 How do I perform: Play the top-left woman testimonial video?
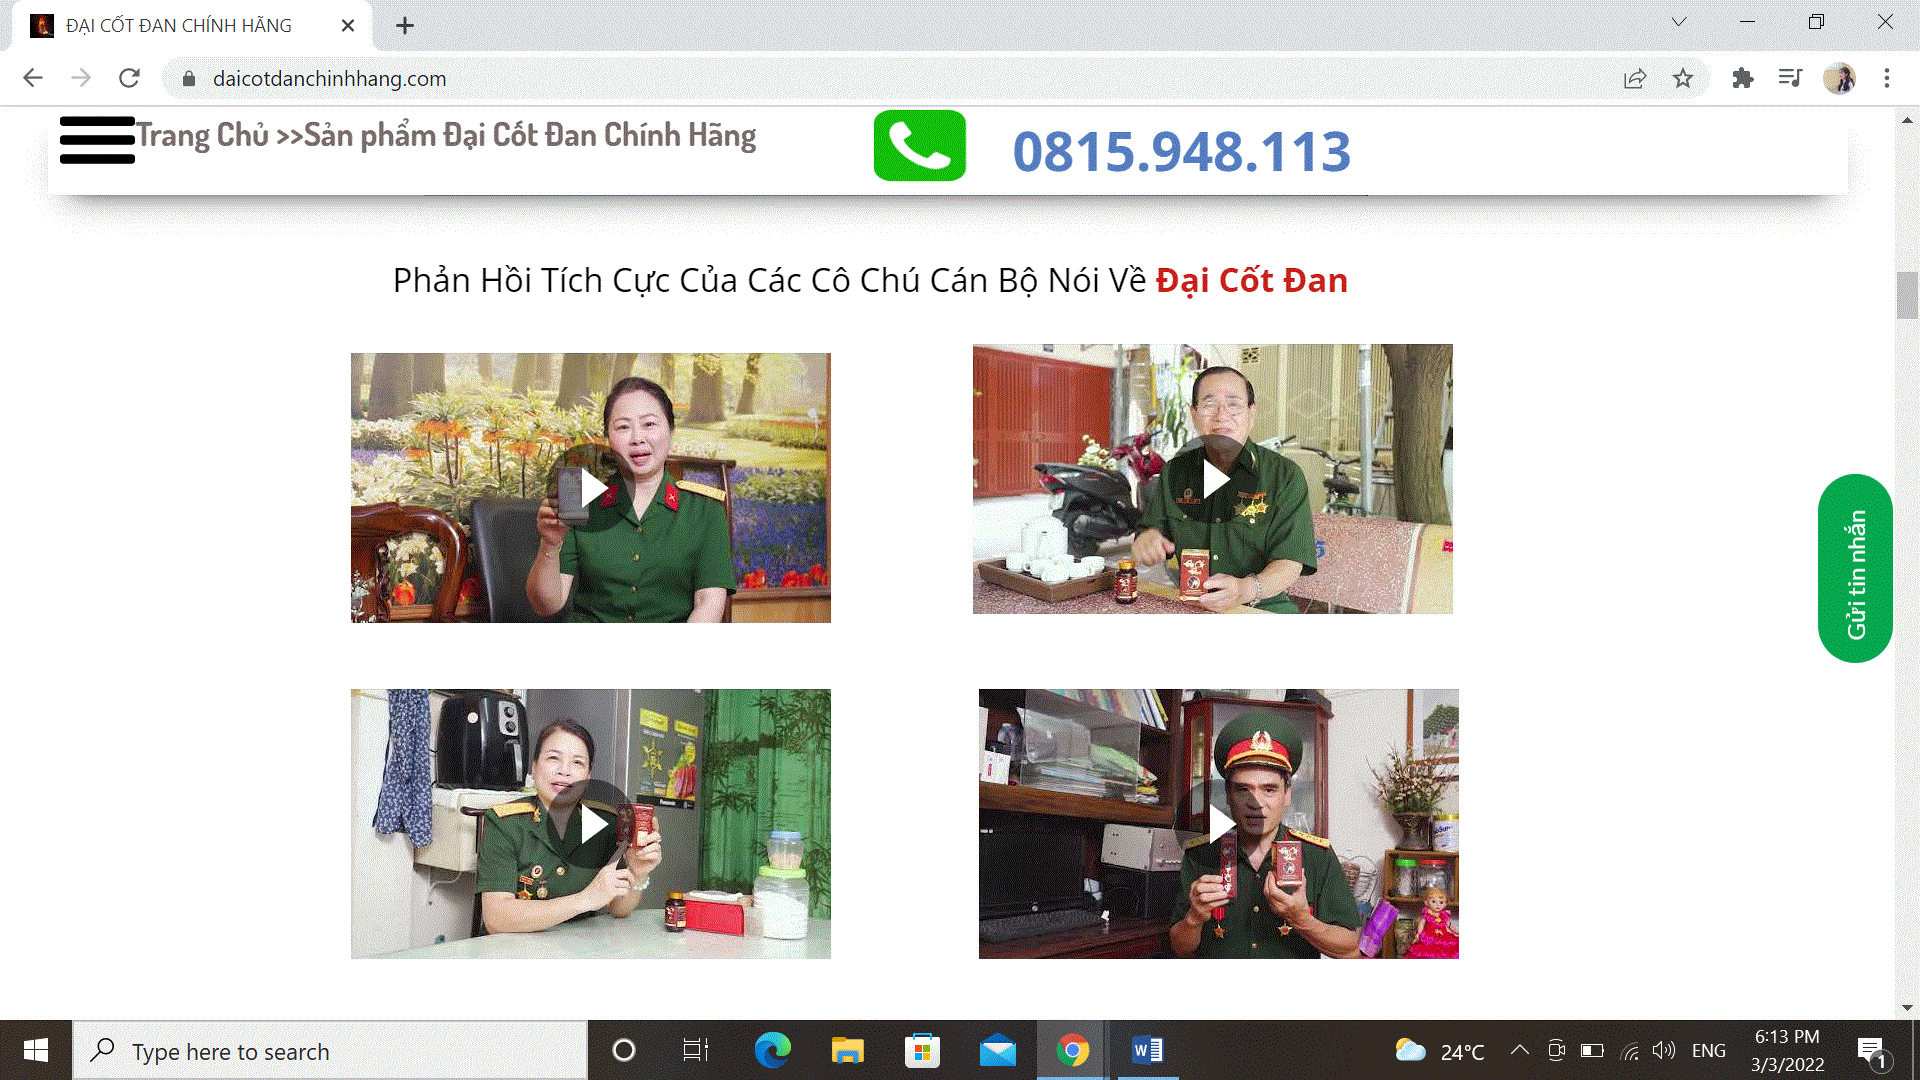[591, 489]
